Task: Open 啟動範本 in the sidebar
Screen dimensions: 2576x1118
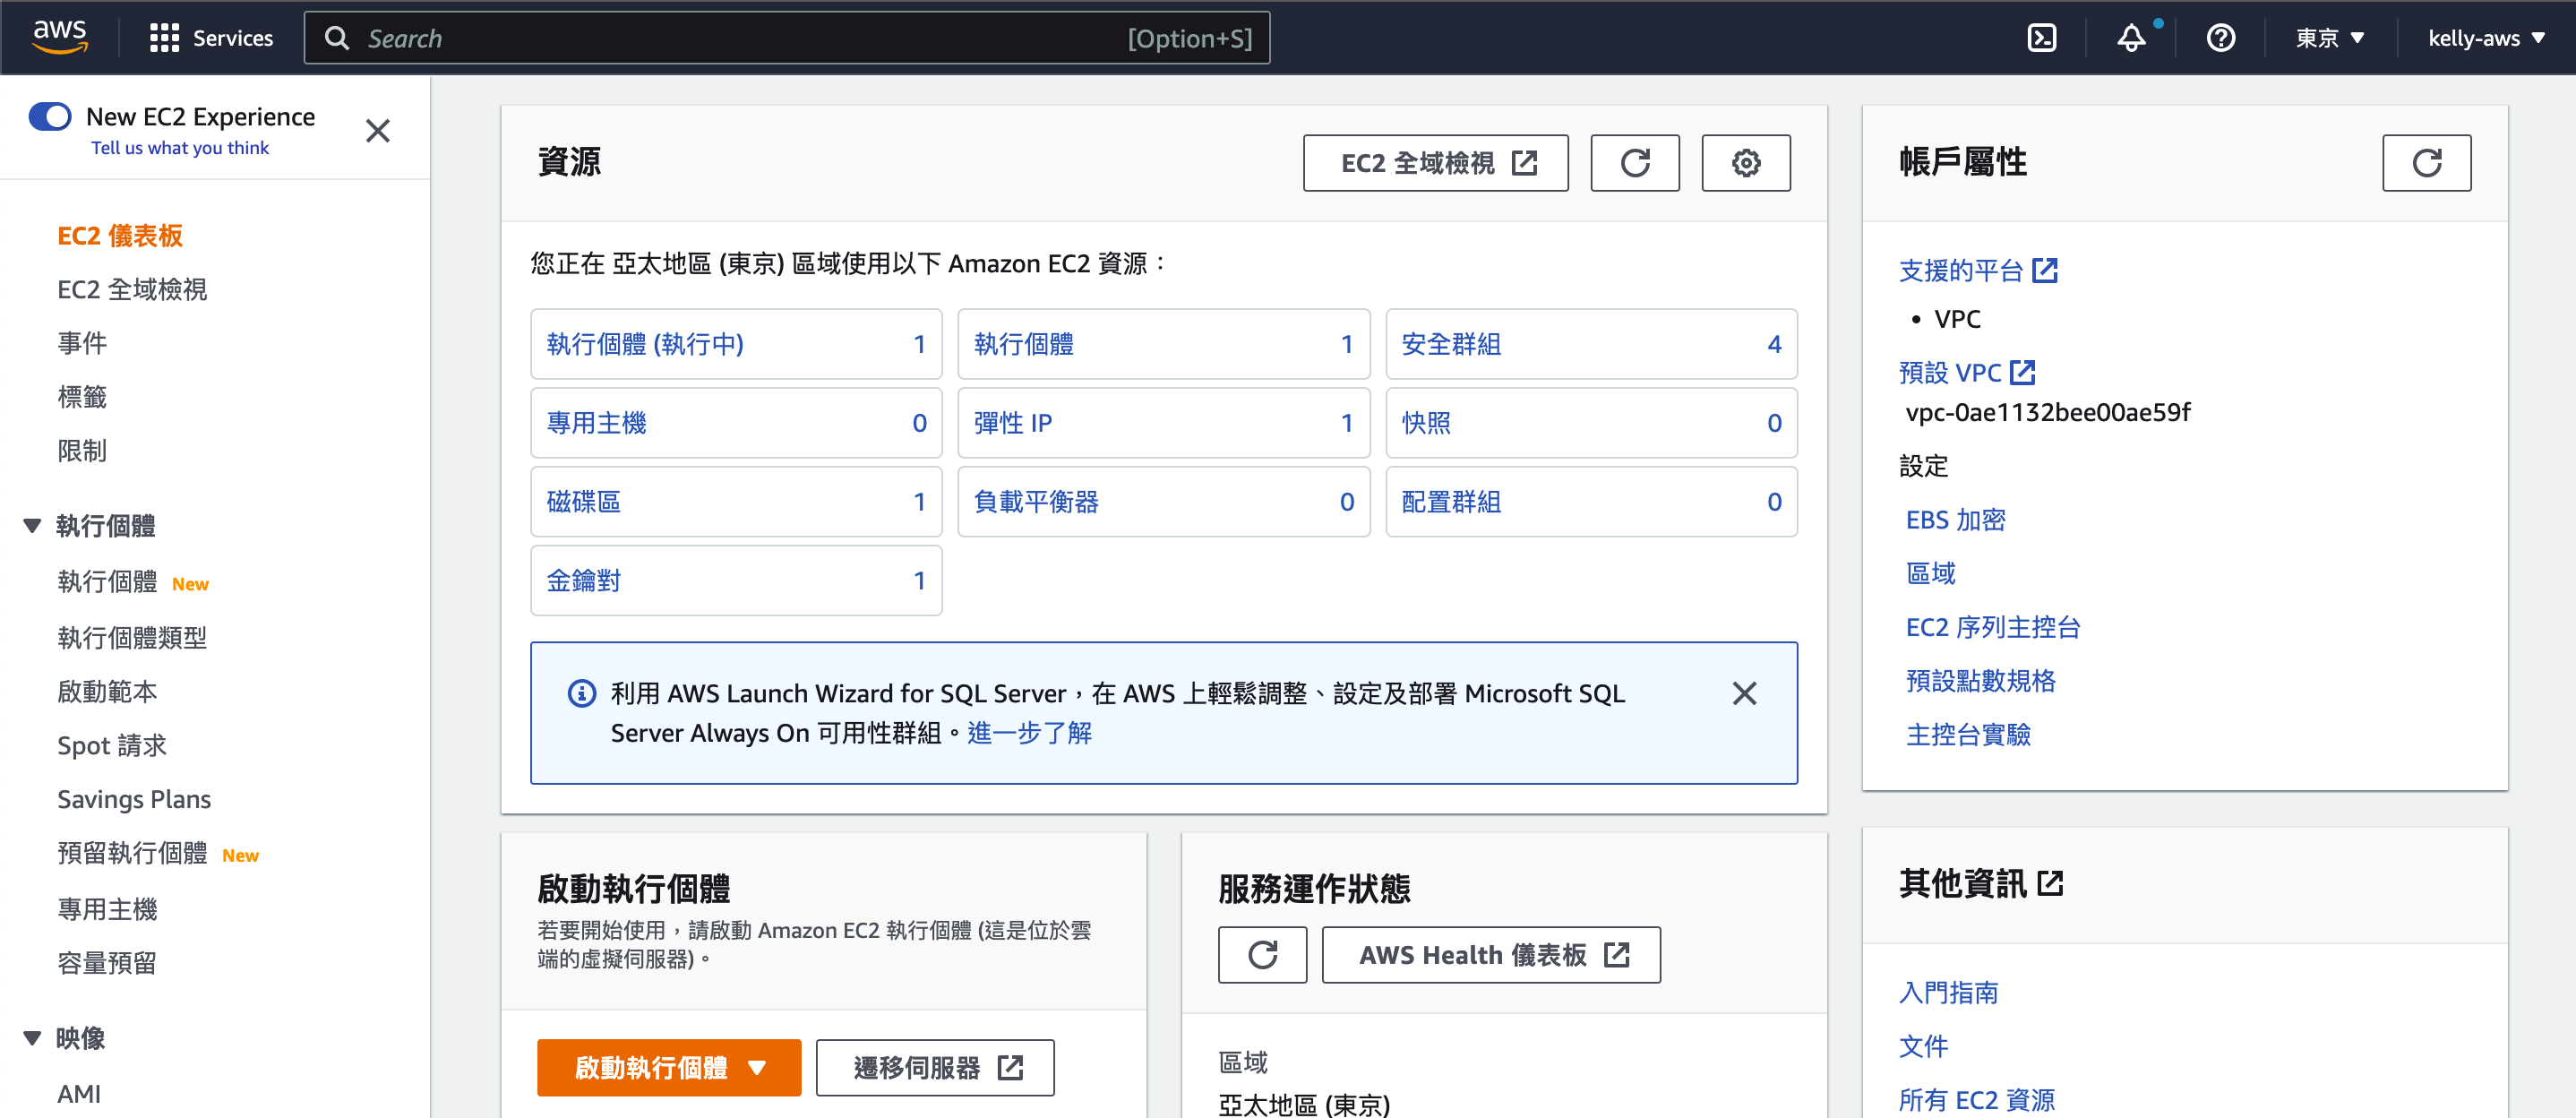Action: [x=107, y=691]
